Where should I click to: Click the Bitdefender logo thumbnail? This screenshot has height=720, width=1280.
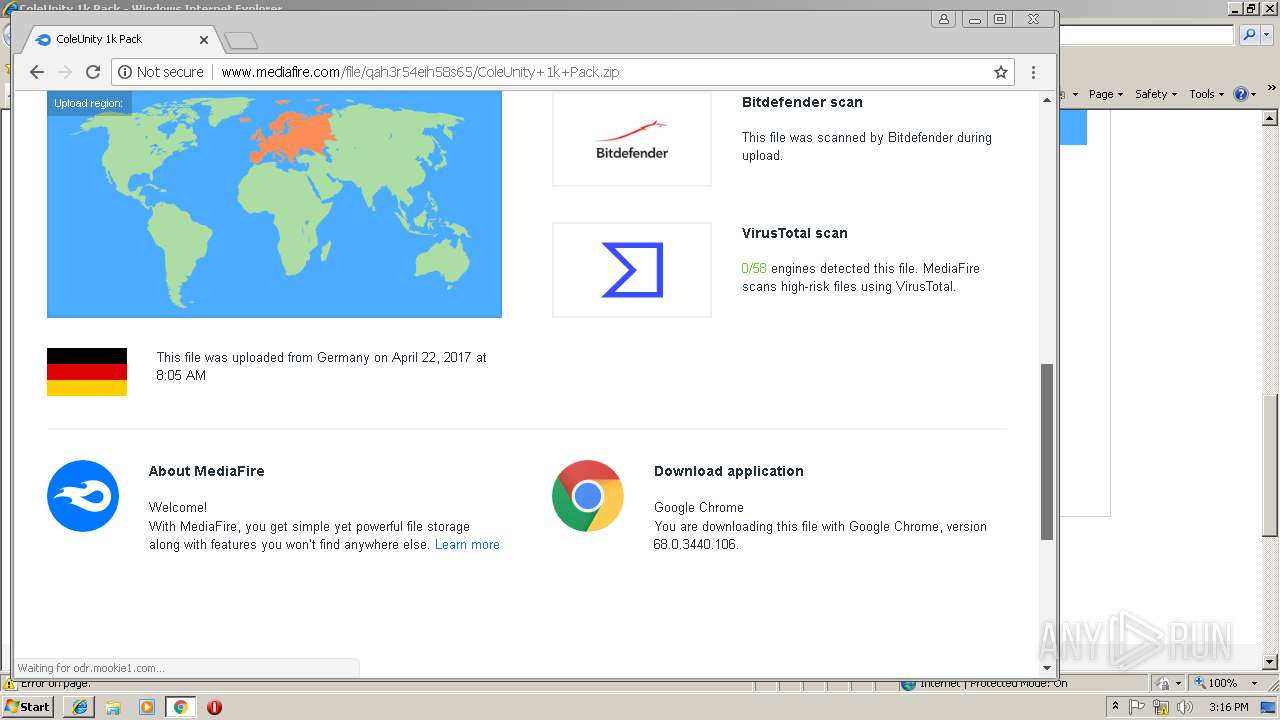pos(632,139)
